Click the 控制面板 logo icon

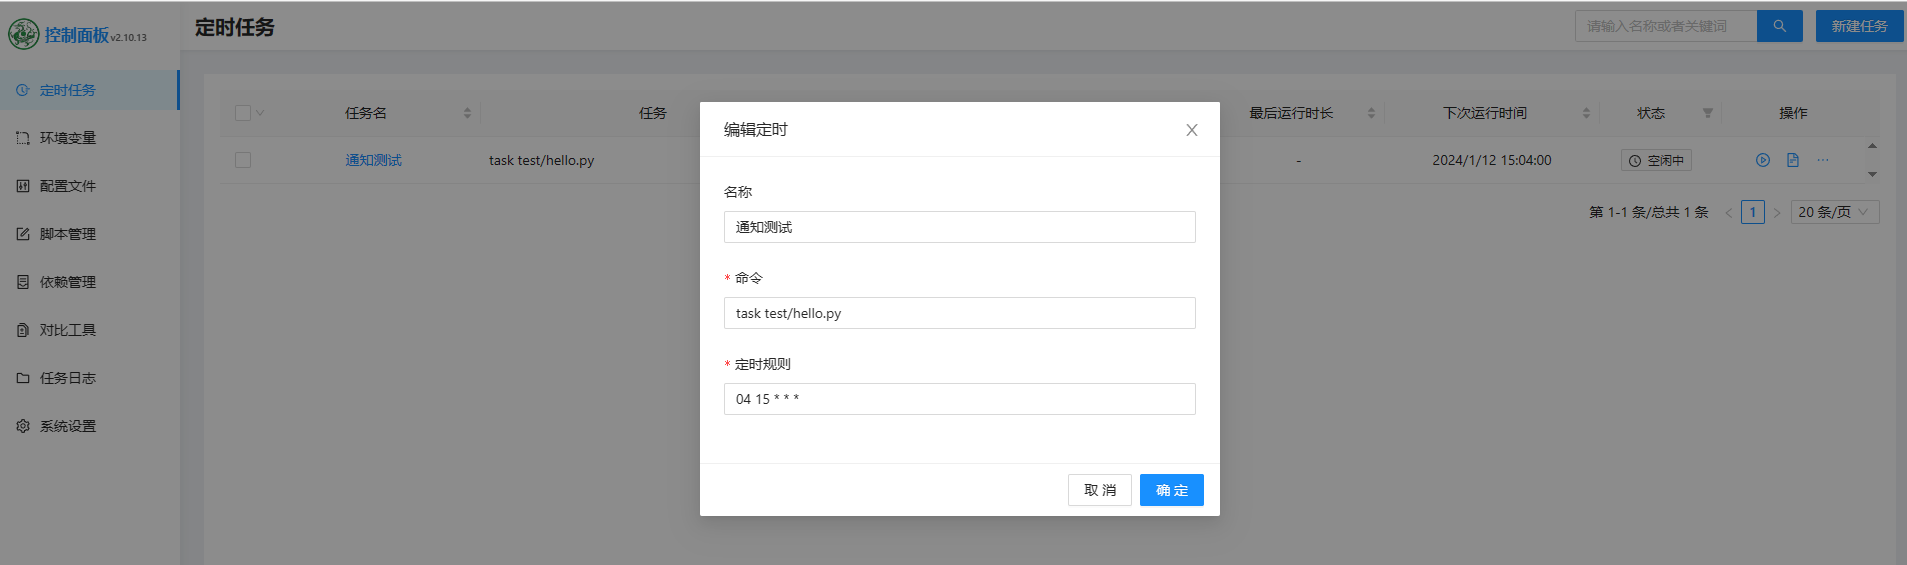click(23, 35)
